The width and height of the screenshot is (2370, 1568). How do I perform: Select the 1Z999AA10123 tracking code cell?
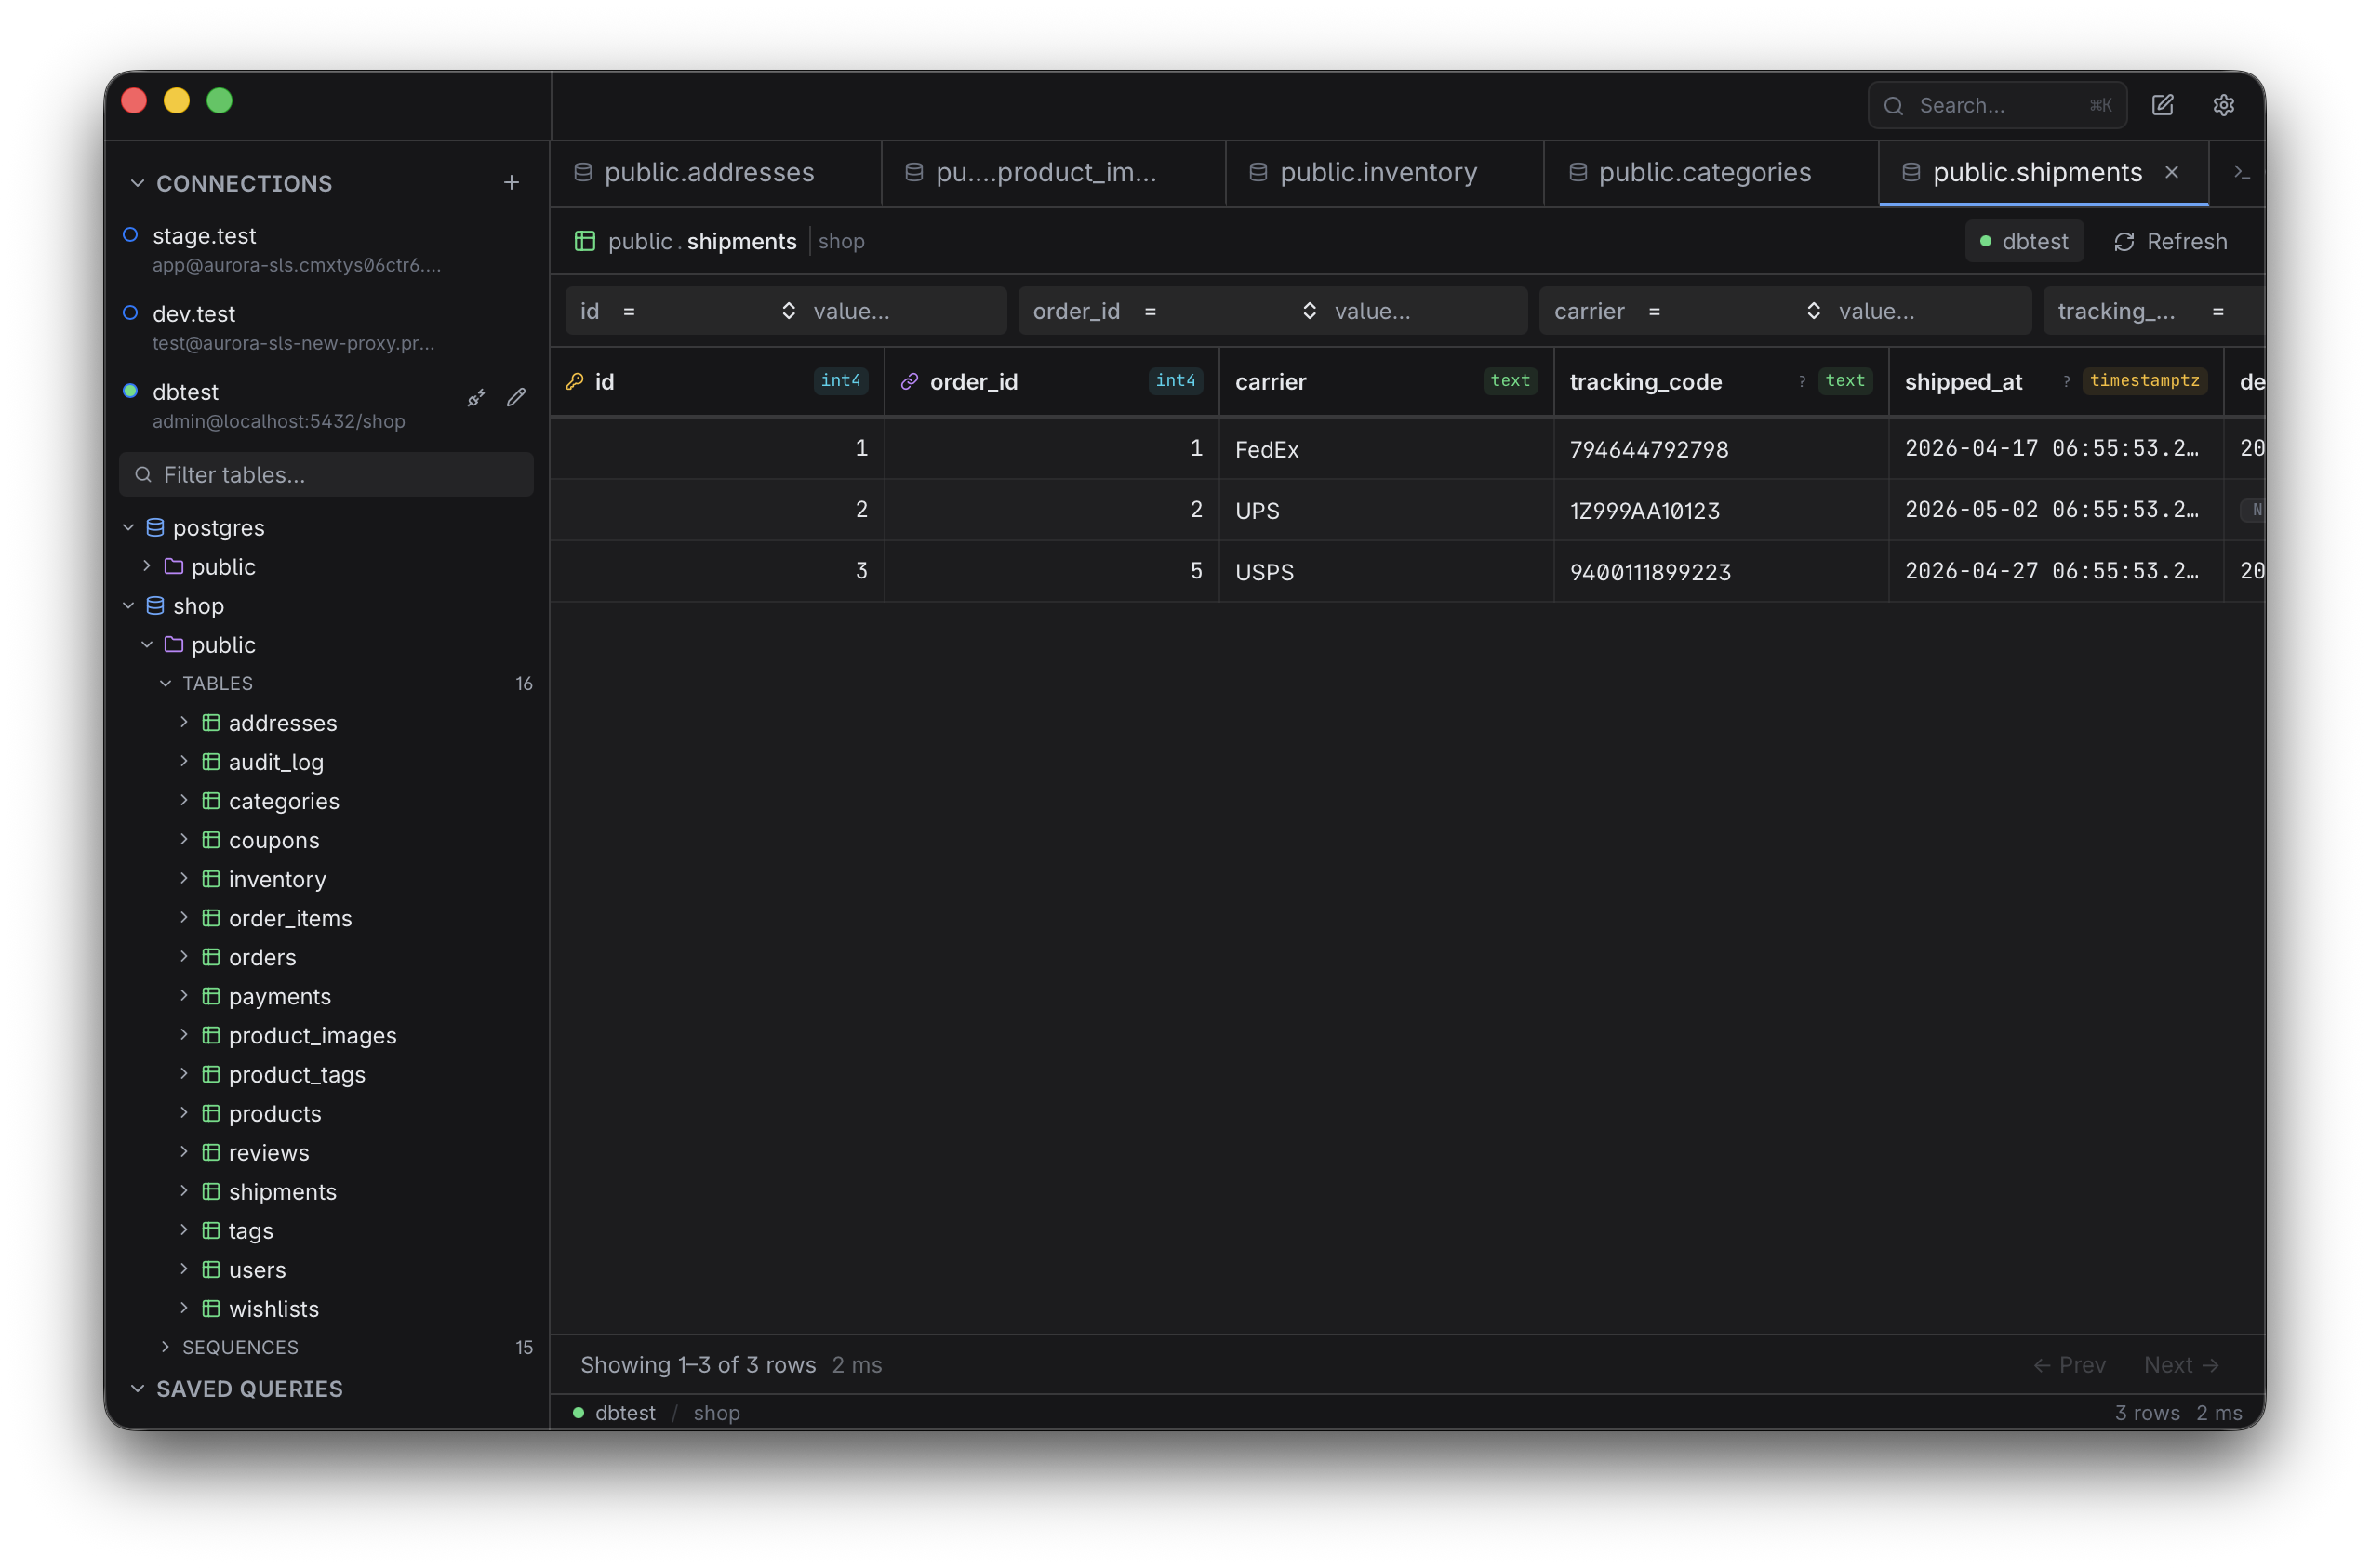click(1720, 510)
